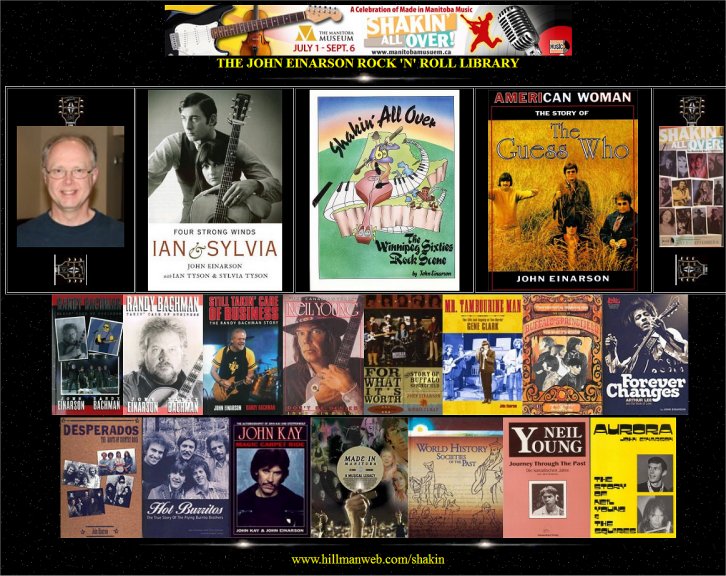Image resolution: width=726 pixels, height=576 pixels.
Task: Click guitar headstock icon above the portrait
Action: coord(70,110)
